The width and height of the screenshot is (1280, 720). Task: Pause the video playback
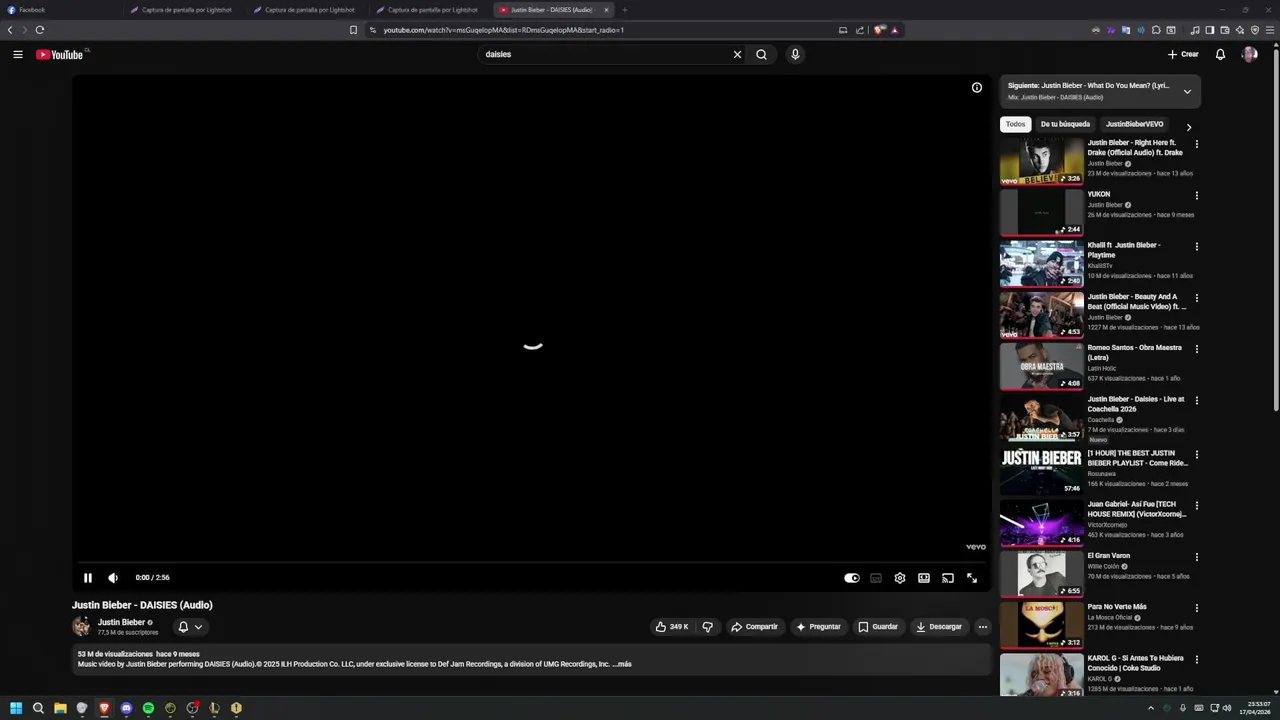pos(87,577)
